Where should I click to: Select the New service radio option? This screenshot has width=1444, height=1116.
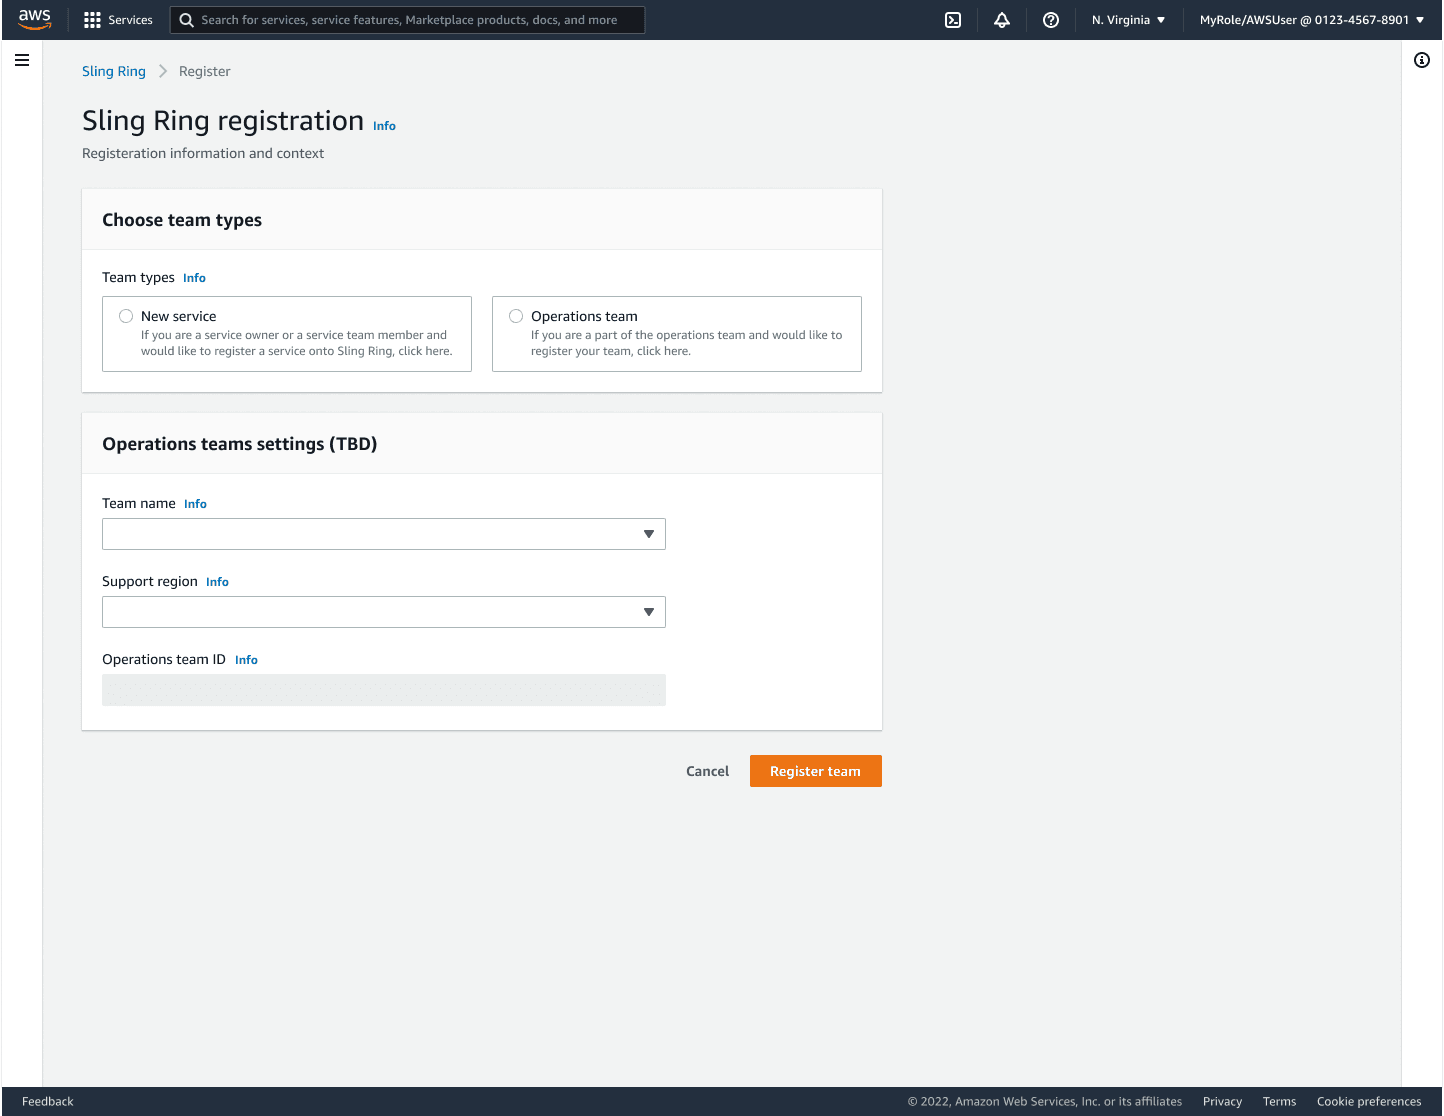(x=126, y=316)
